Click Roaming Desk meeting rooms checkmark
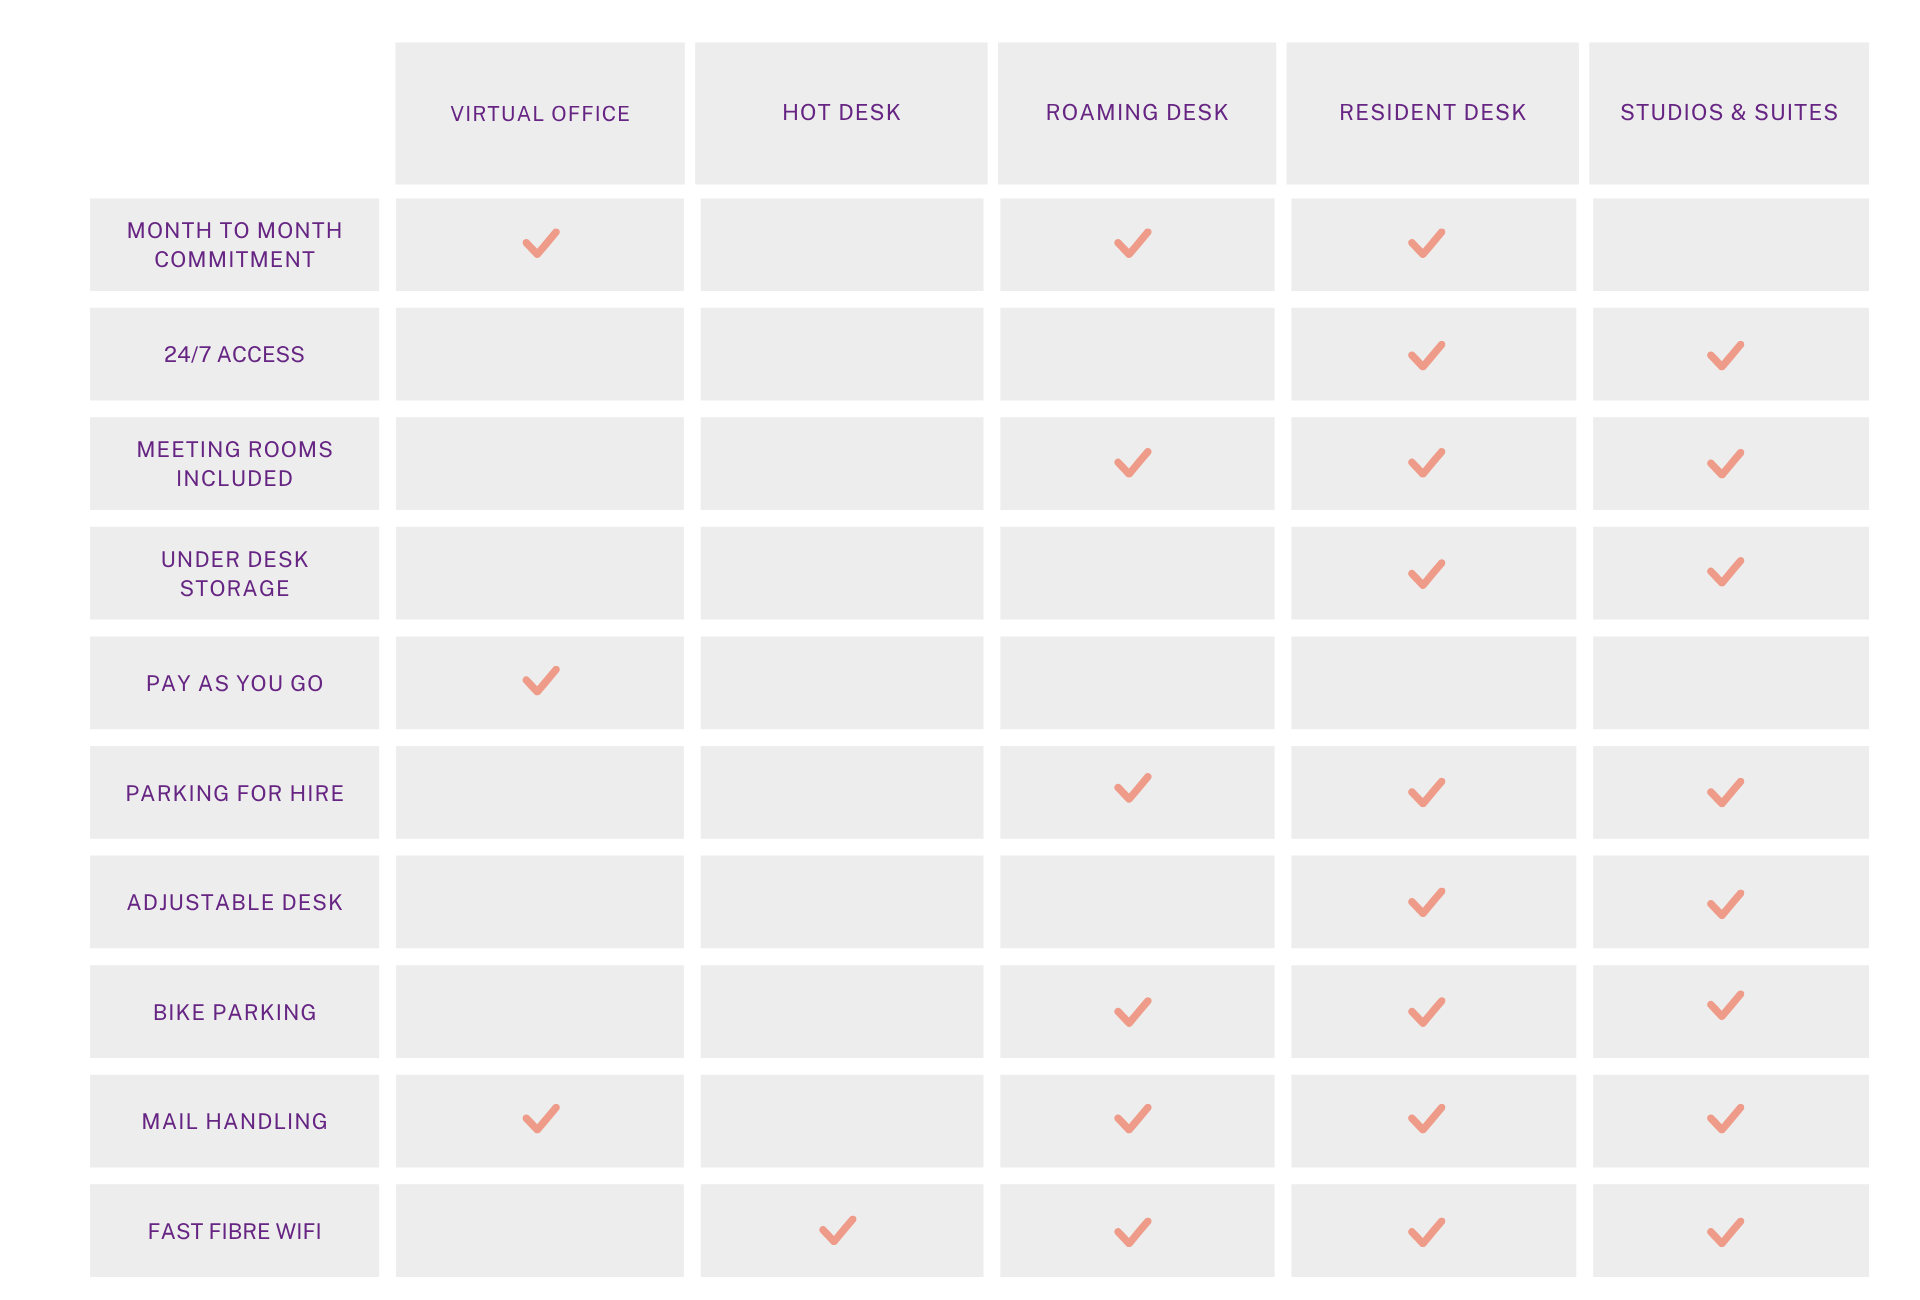Viewport: 1920px width, 1300px height. (1133, 463)
